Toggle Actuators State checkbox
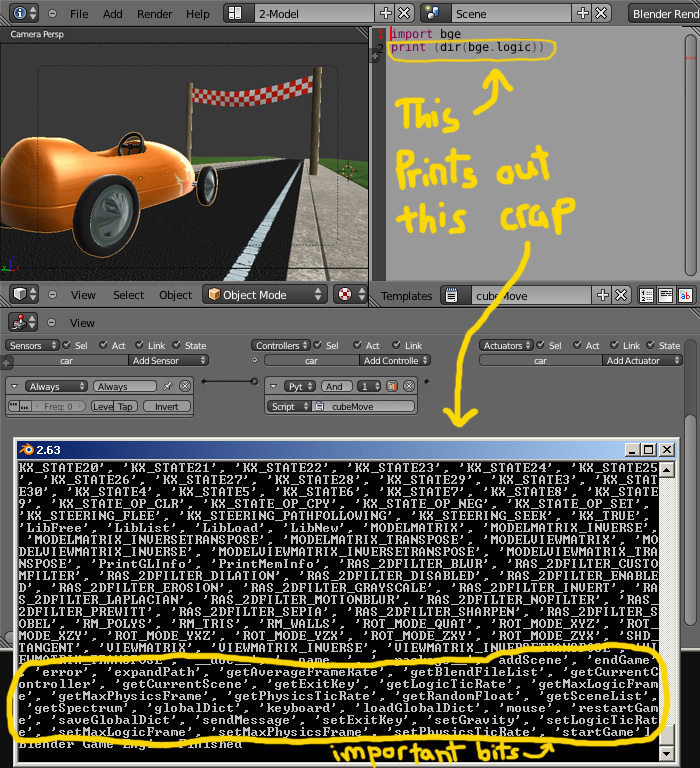700x768 pixels. coord(651,345)
